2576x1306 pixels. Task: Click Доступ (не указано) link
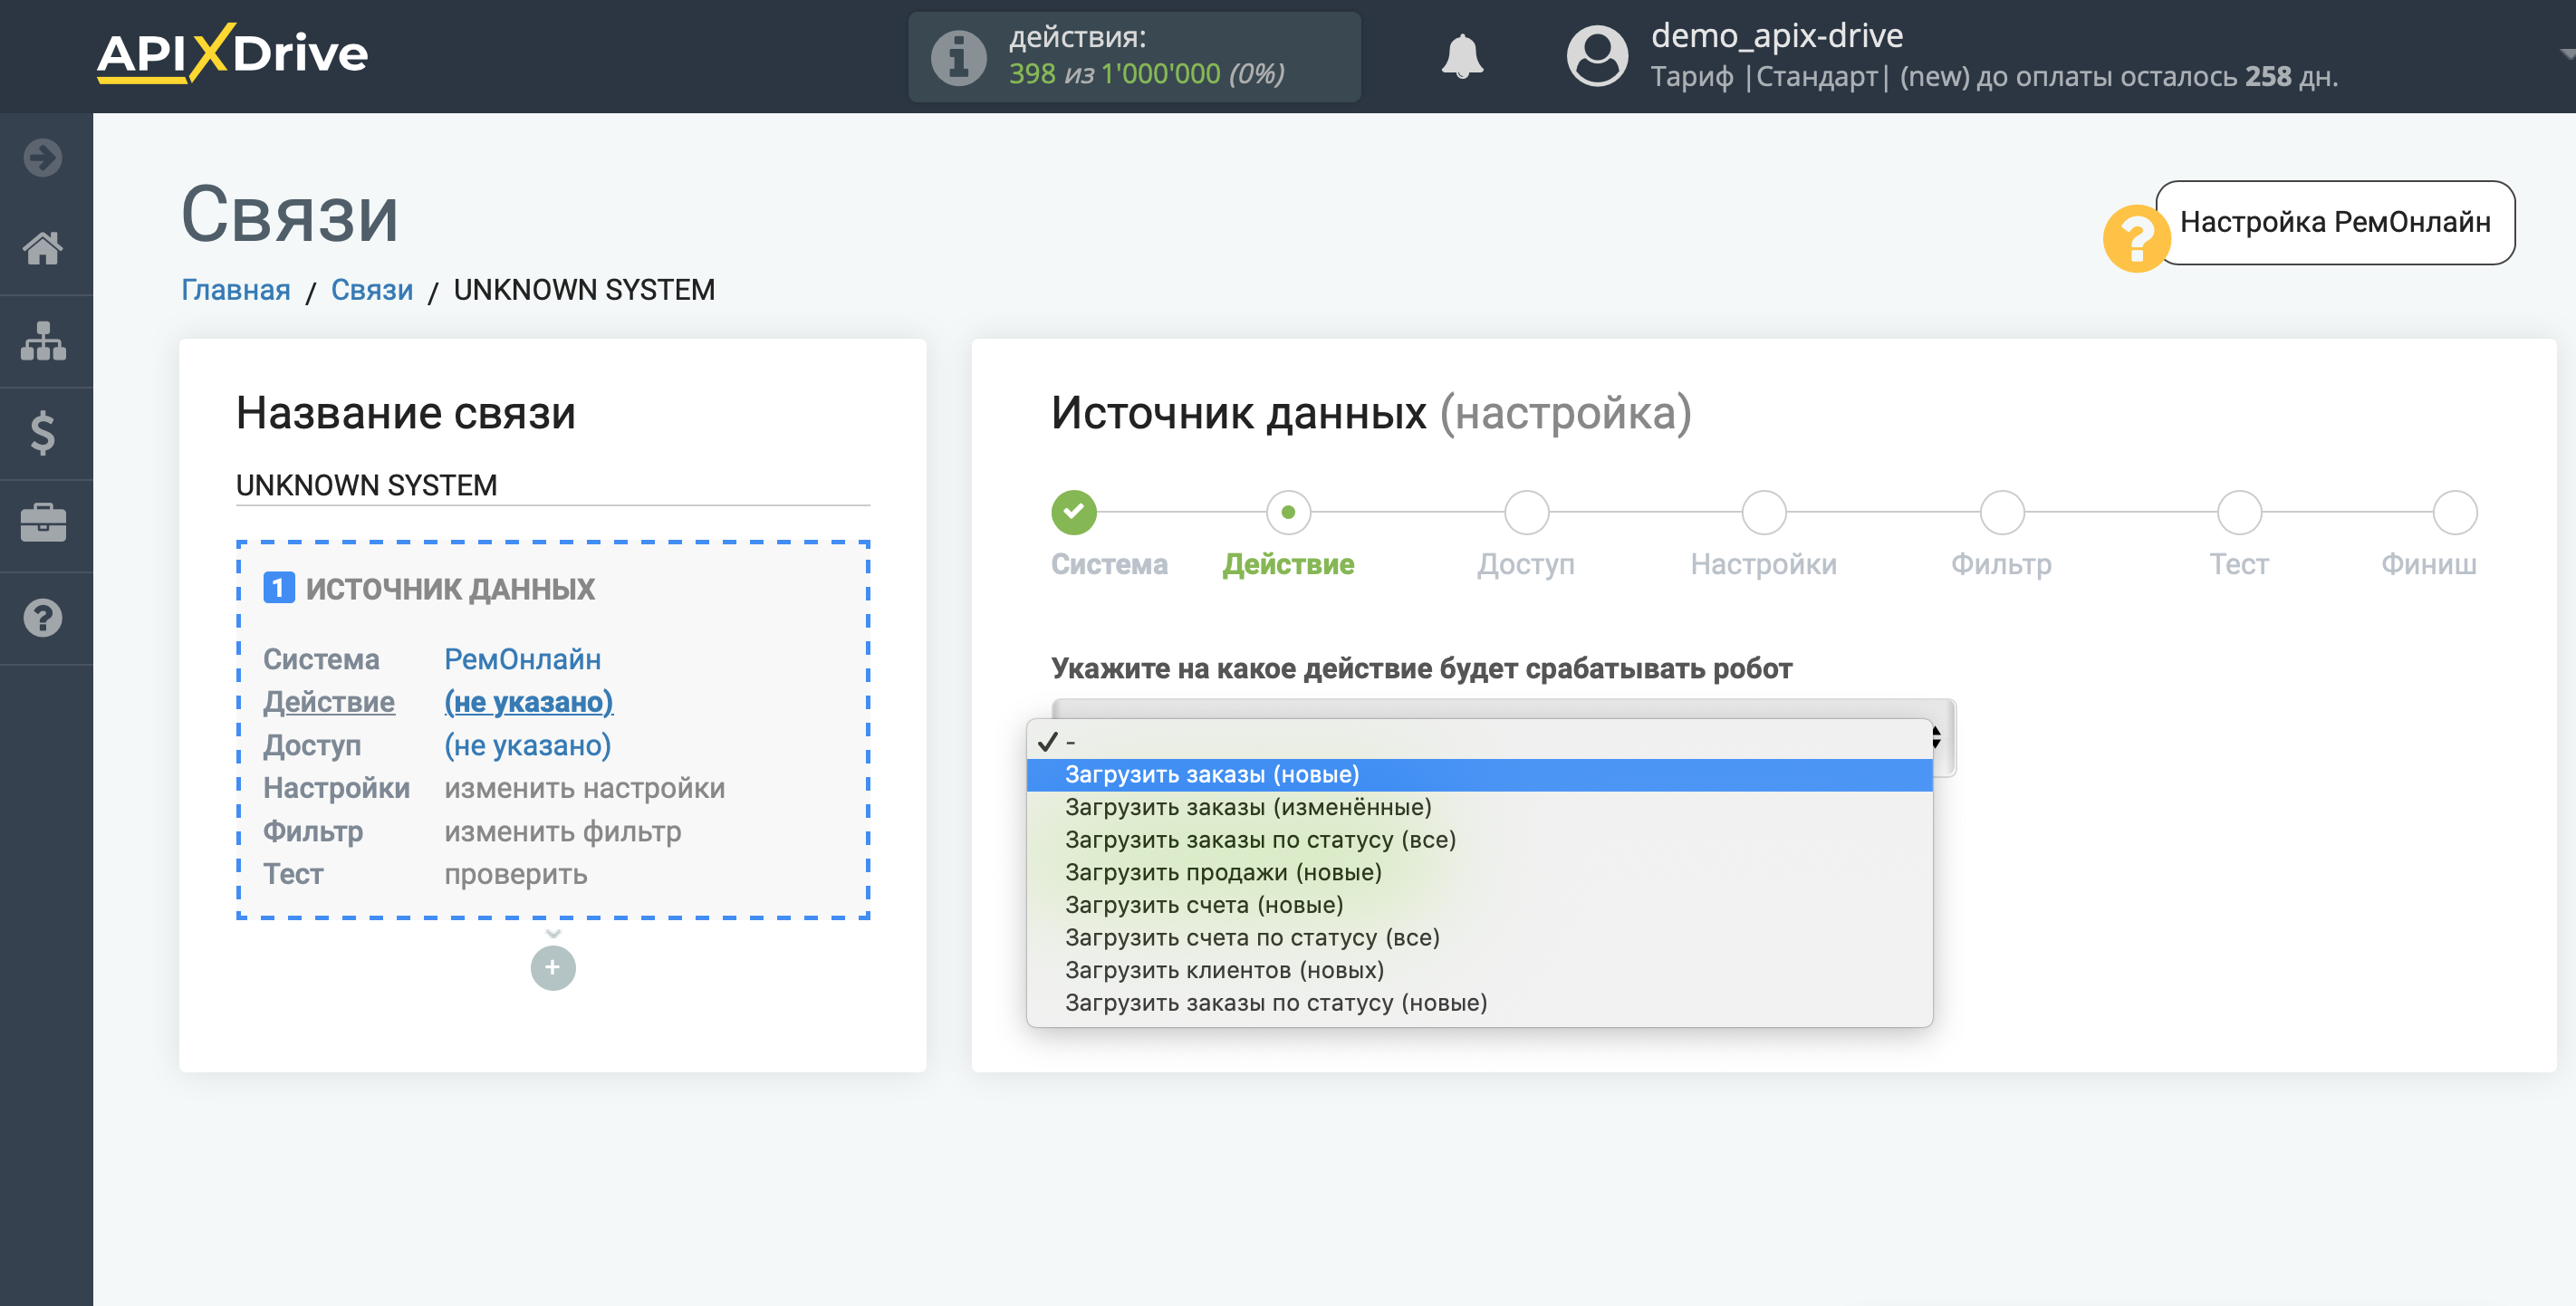click(x=527, y=745)
